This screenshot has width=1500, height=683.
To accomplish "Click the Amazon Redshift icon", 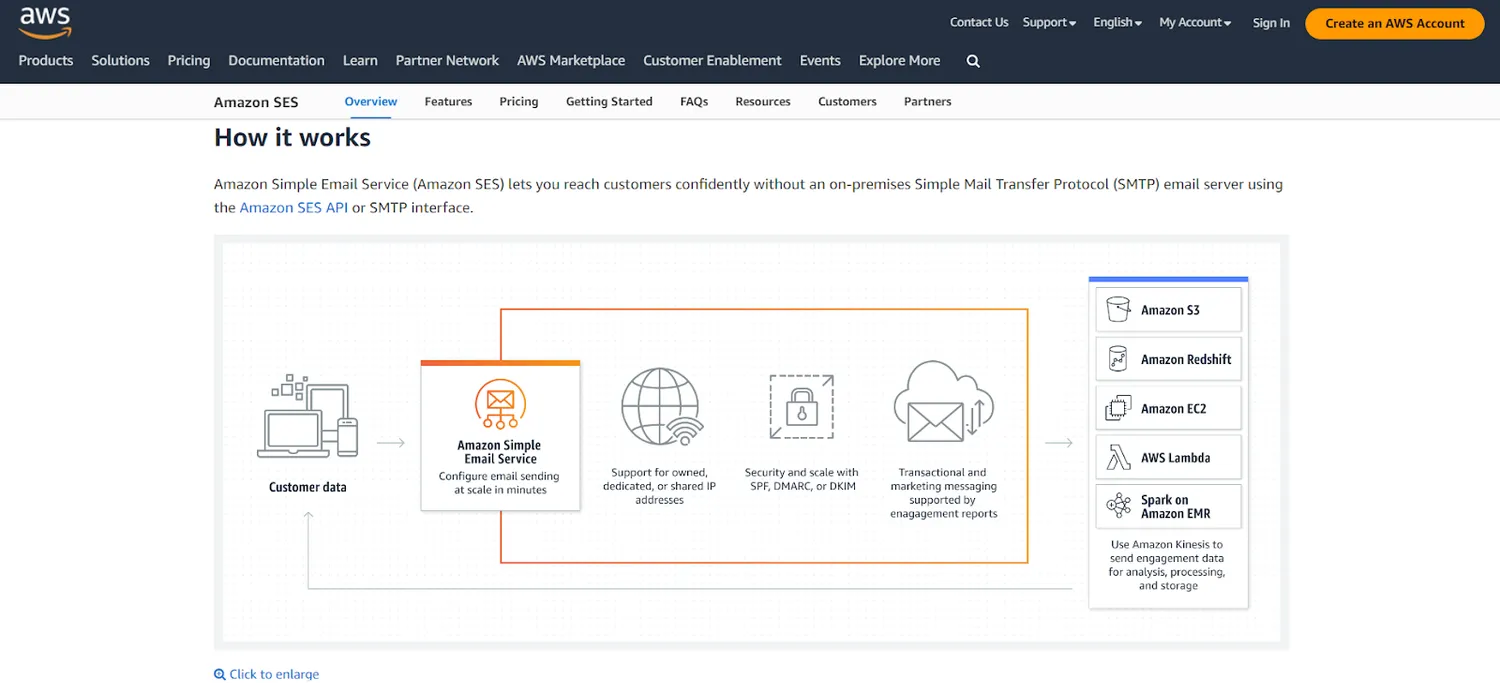I will [x=1118, y=359].
